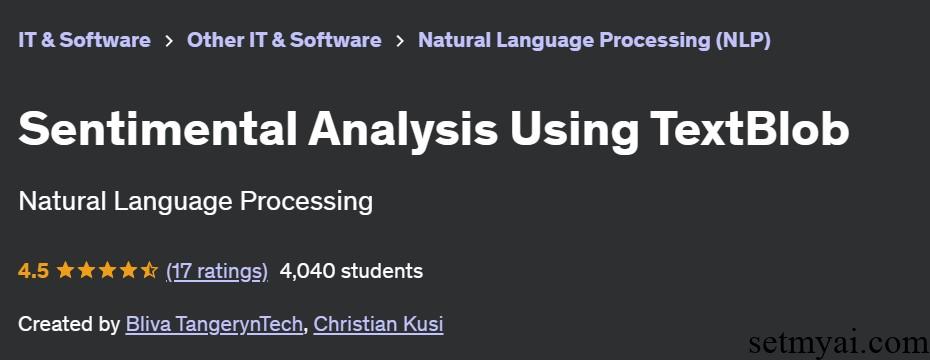Click the third rating star
This screenshot has height=360, width=930.
click(x=107, y=271)
